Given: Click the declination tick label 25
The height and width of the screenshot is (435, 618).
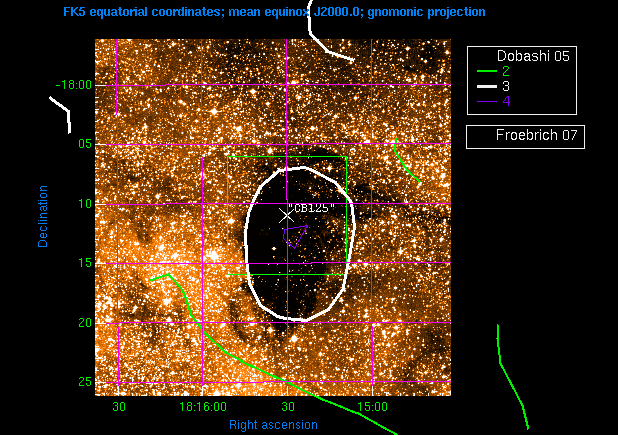Looking at the screenshot, I should [85, 381].
